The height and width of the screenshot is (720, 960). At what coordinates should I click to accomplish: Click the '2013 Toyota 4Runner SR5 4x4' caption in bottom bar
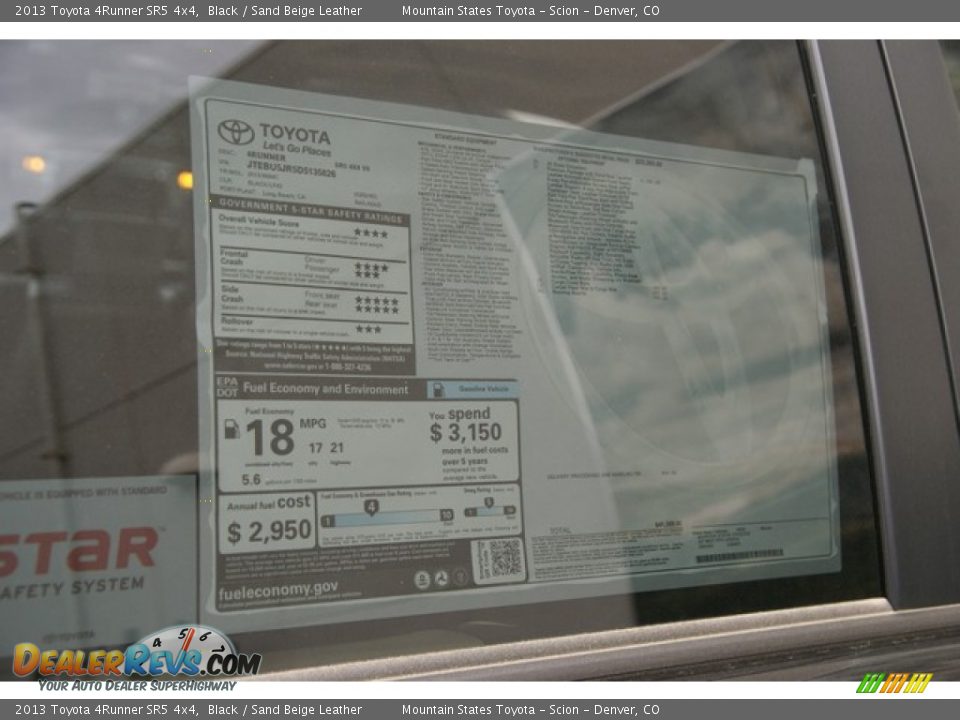coord(107,710)
